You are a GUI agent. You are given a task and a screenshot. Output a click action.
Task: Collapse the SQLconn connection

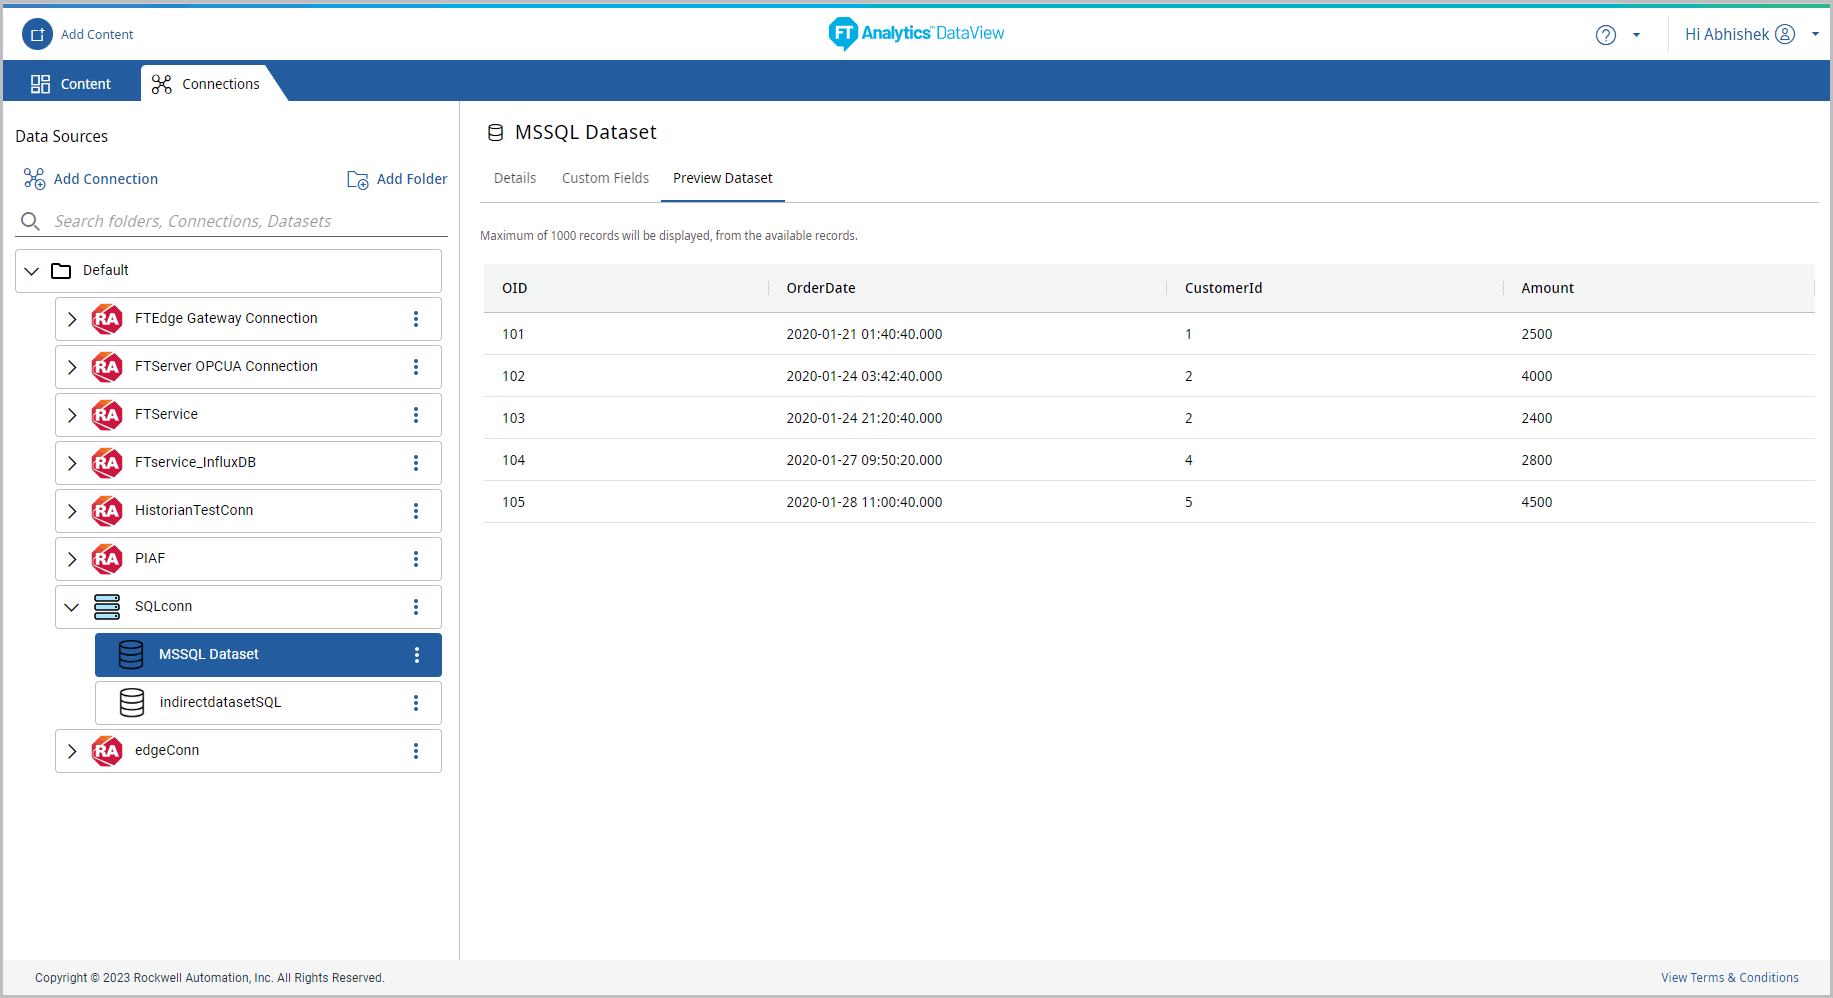coord(72,607)
